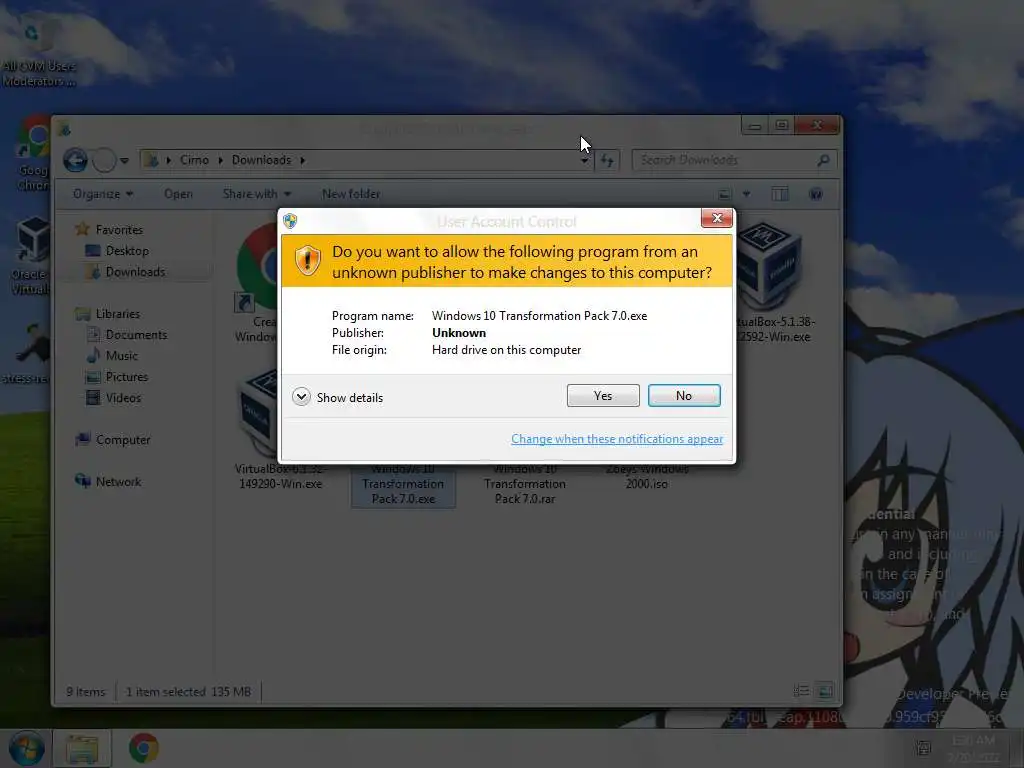The height and width of the screenshot is (768, 1024).
Task: Click Downloads in the address breadcrumb
Action: point(261,160)
